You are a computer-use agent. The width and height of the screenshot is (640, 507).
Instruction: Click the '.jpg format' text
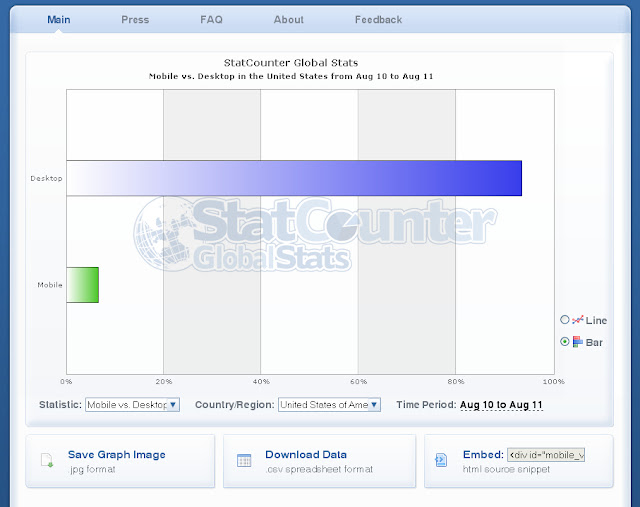click(x=92, y=469)
